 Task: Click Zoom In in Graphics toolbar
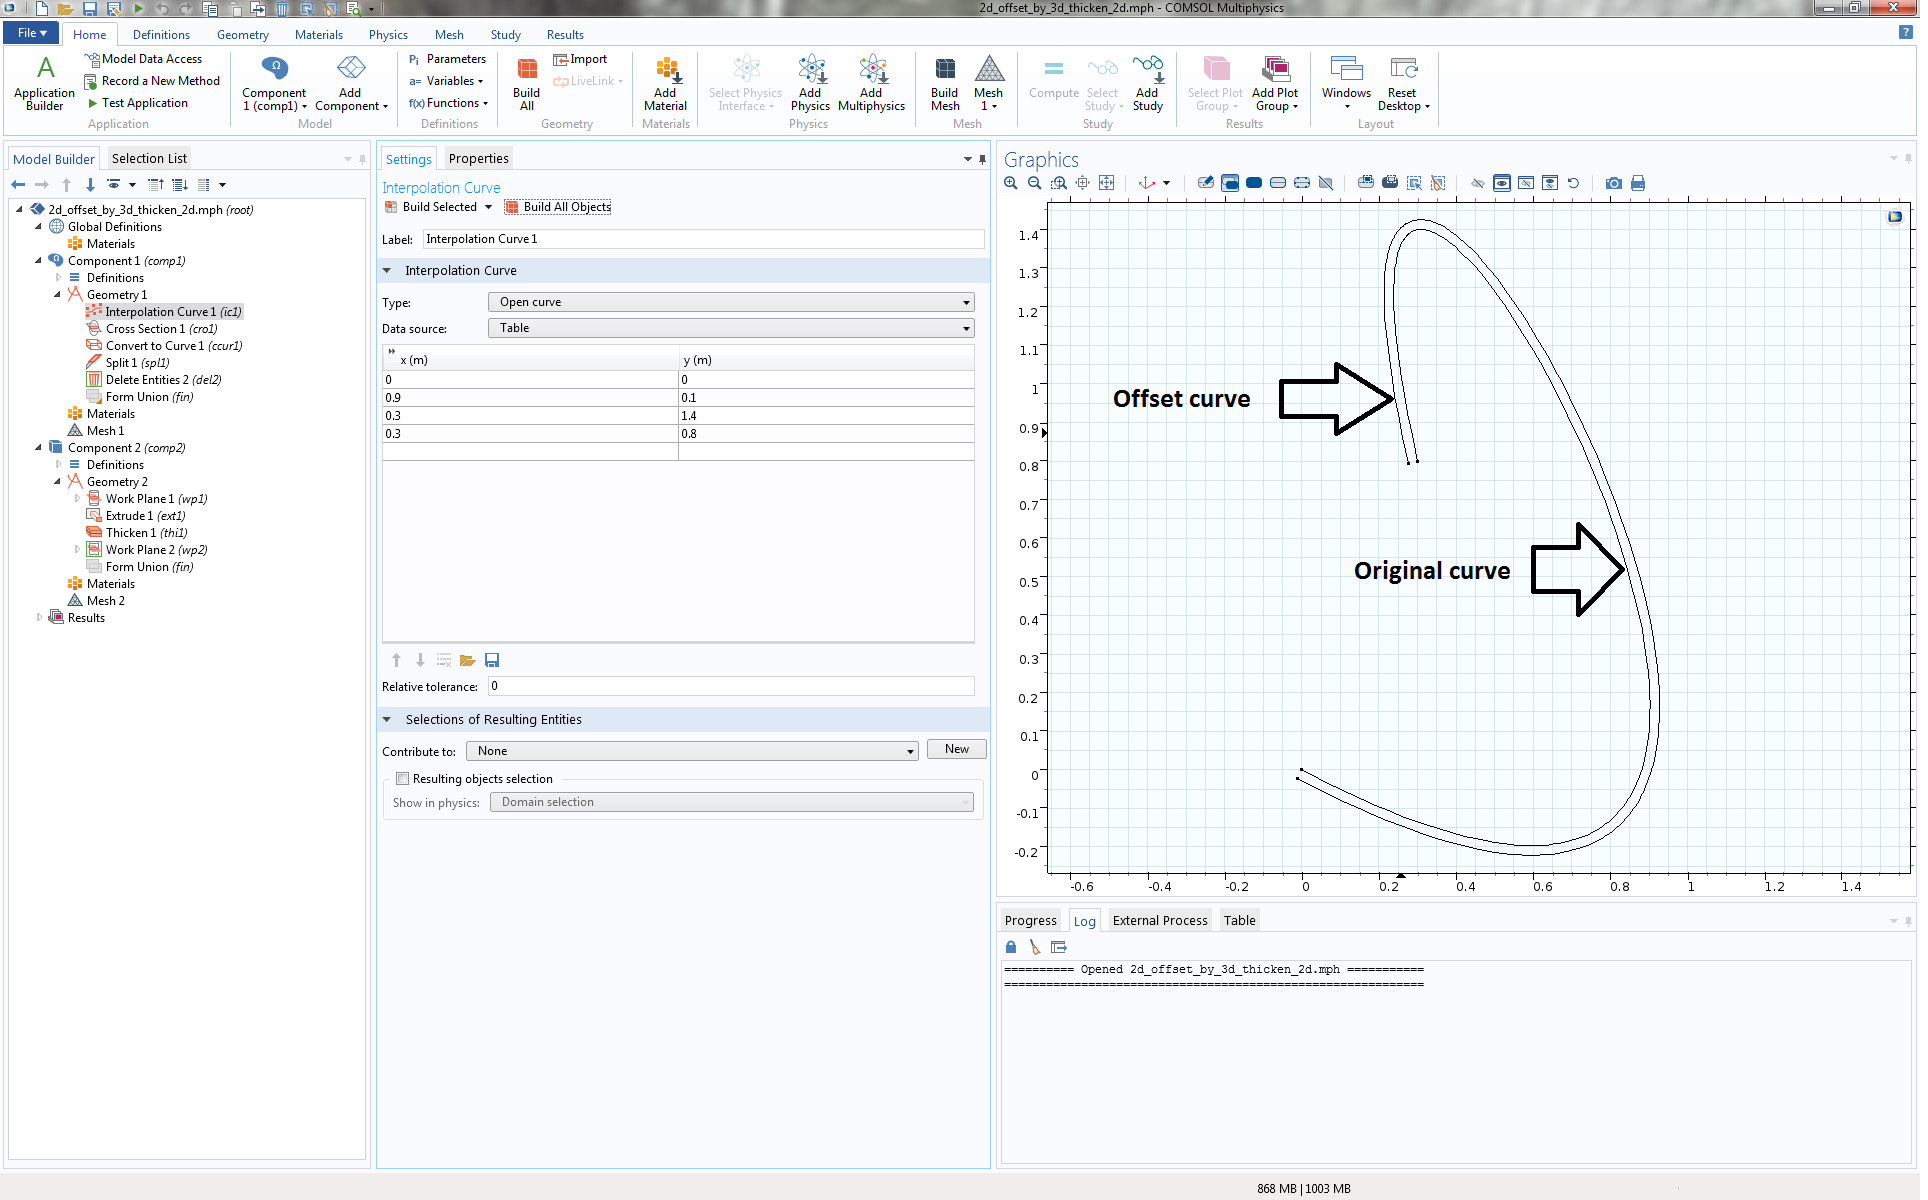tap(1010, 183)
